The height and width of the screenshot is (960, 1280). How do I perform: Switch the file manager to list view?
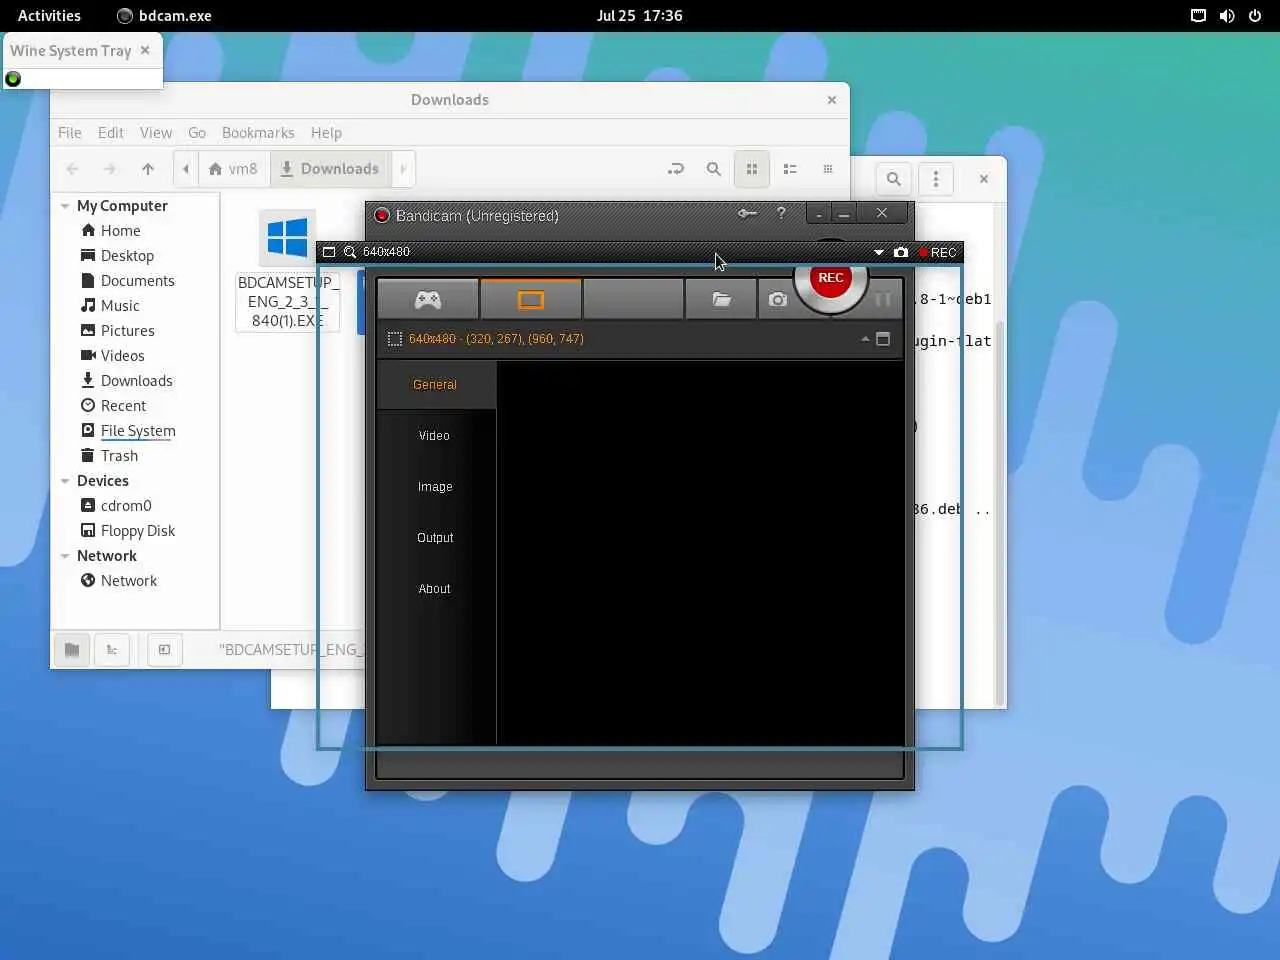pos(790,169)
